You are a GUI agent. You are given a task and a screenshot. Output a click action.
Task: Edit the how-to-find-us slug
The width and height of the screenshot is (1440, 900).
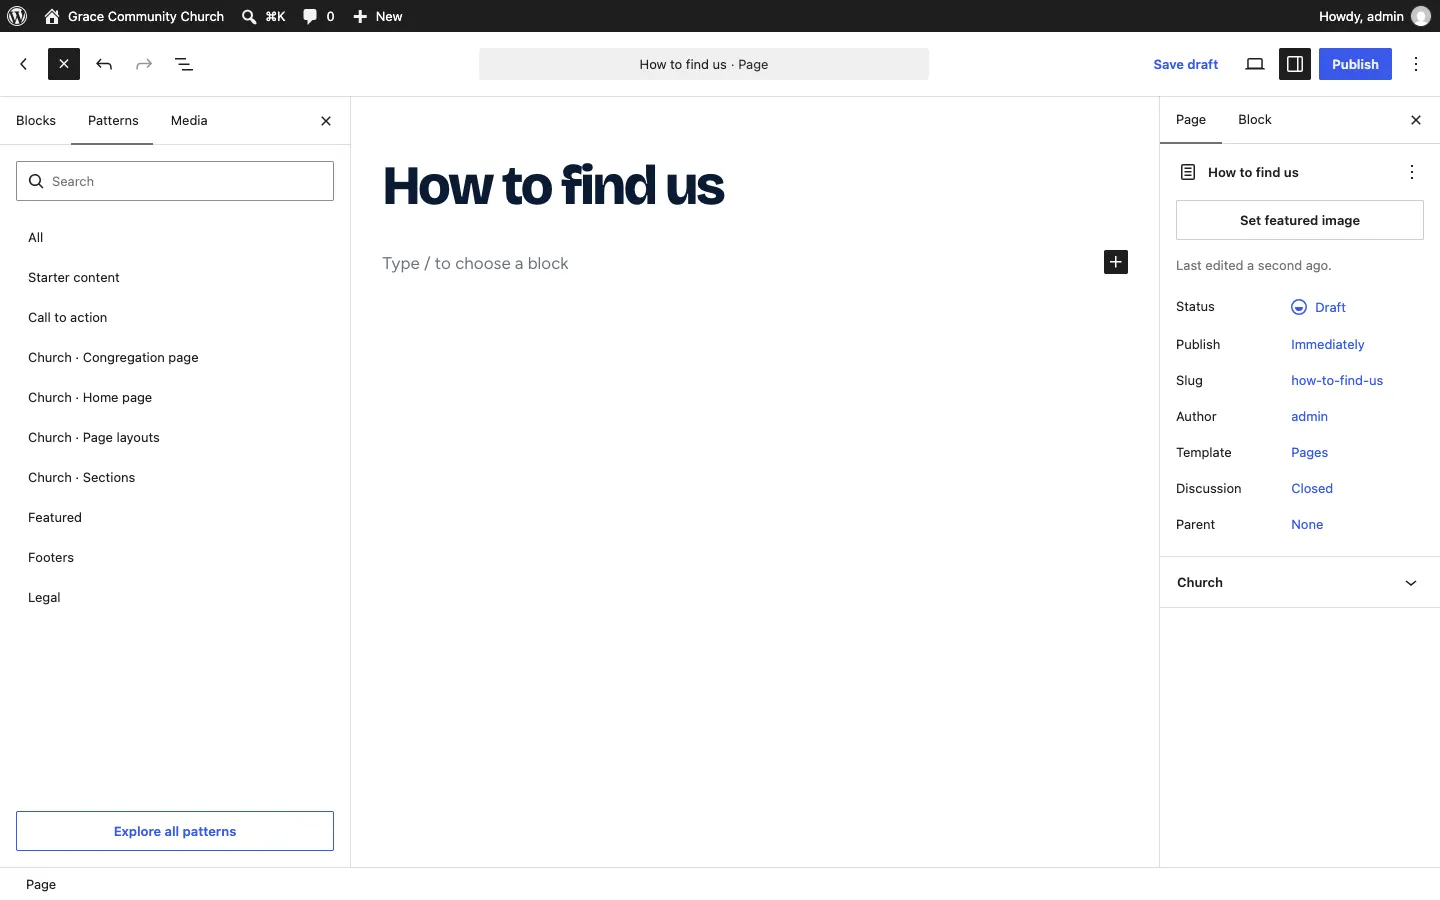click(x=1337, y=381)
